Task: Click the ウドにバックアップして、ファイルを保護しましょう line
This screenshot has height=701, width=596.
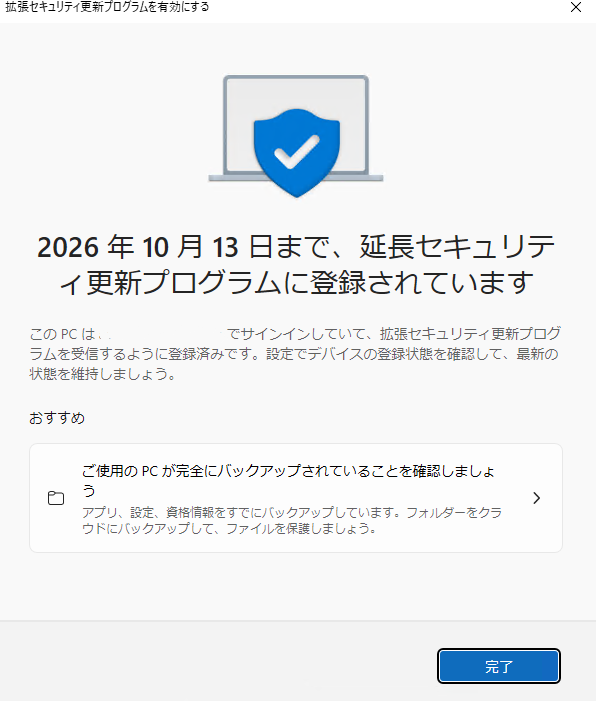Action: 229,528
